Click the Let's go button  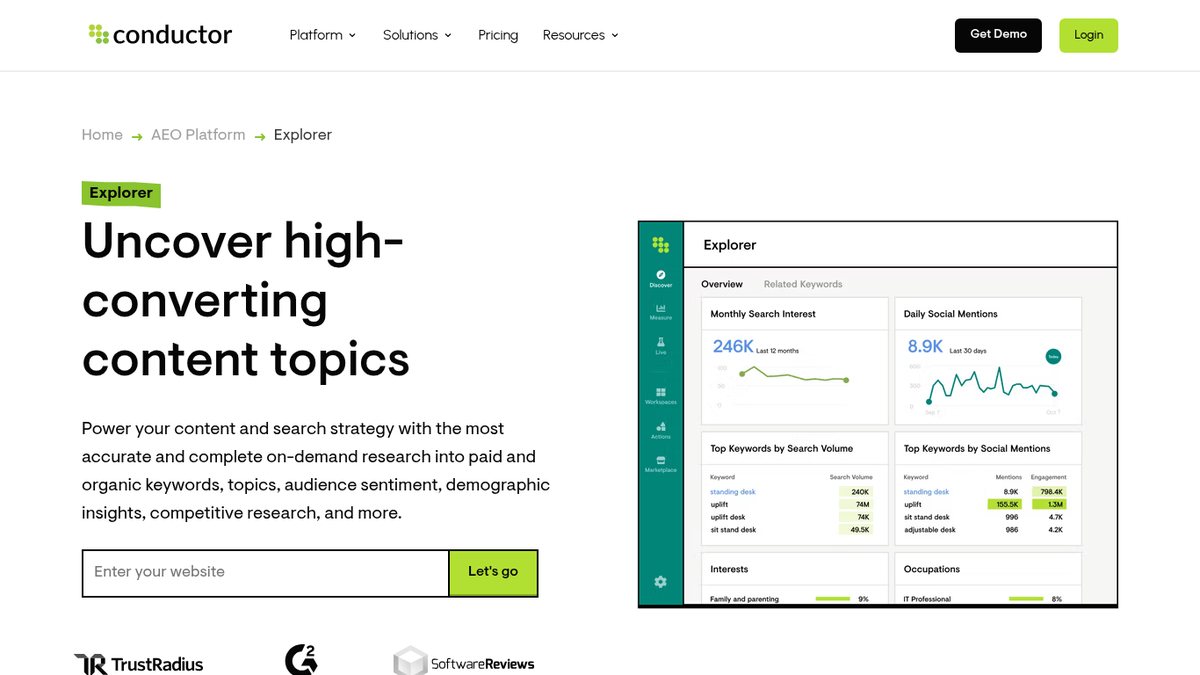(493, 573)
